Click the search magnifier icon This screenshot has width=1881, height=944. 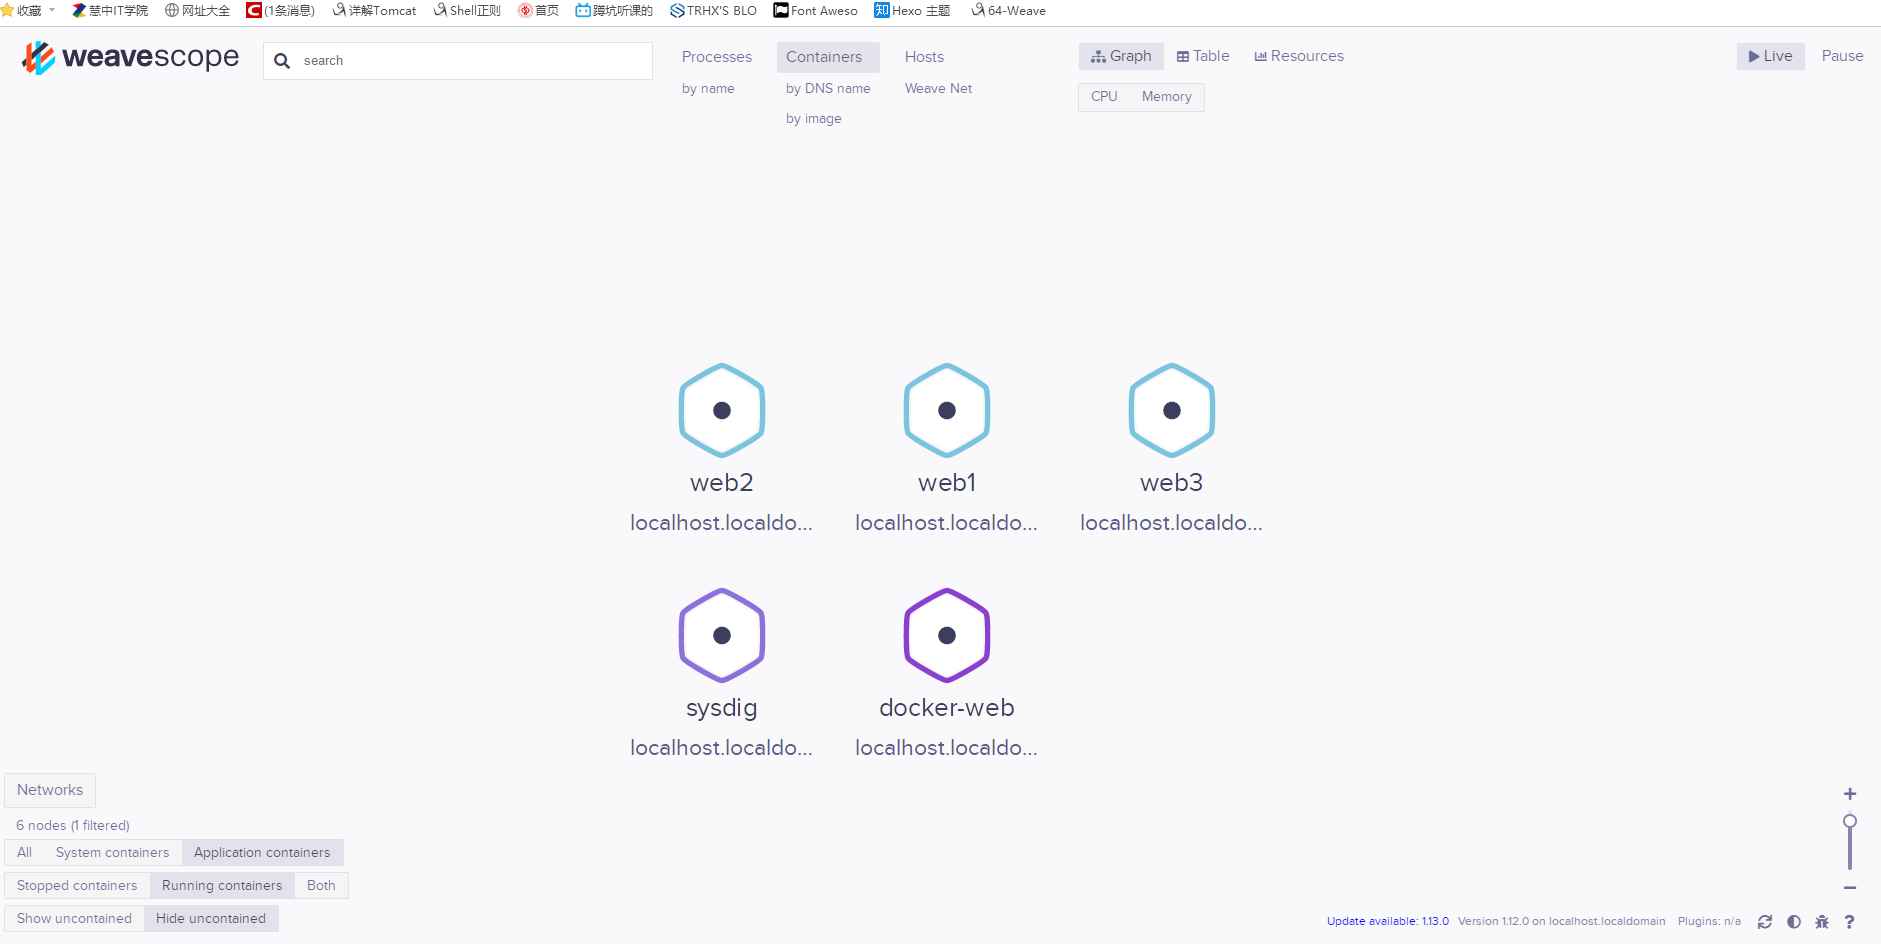[x=282, y=61]
